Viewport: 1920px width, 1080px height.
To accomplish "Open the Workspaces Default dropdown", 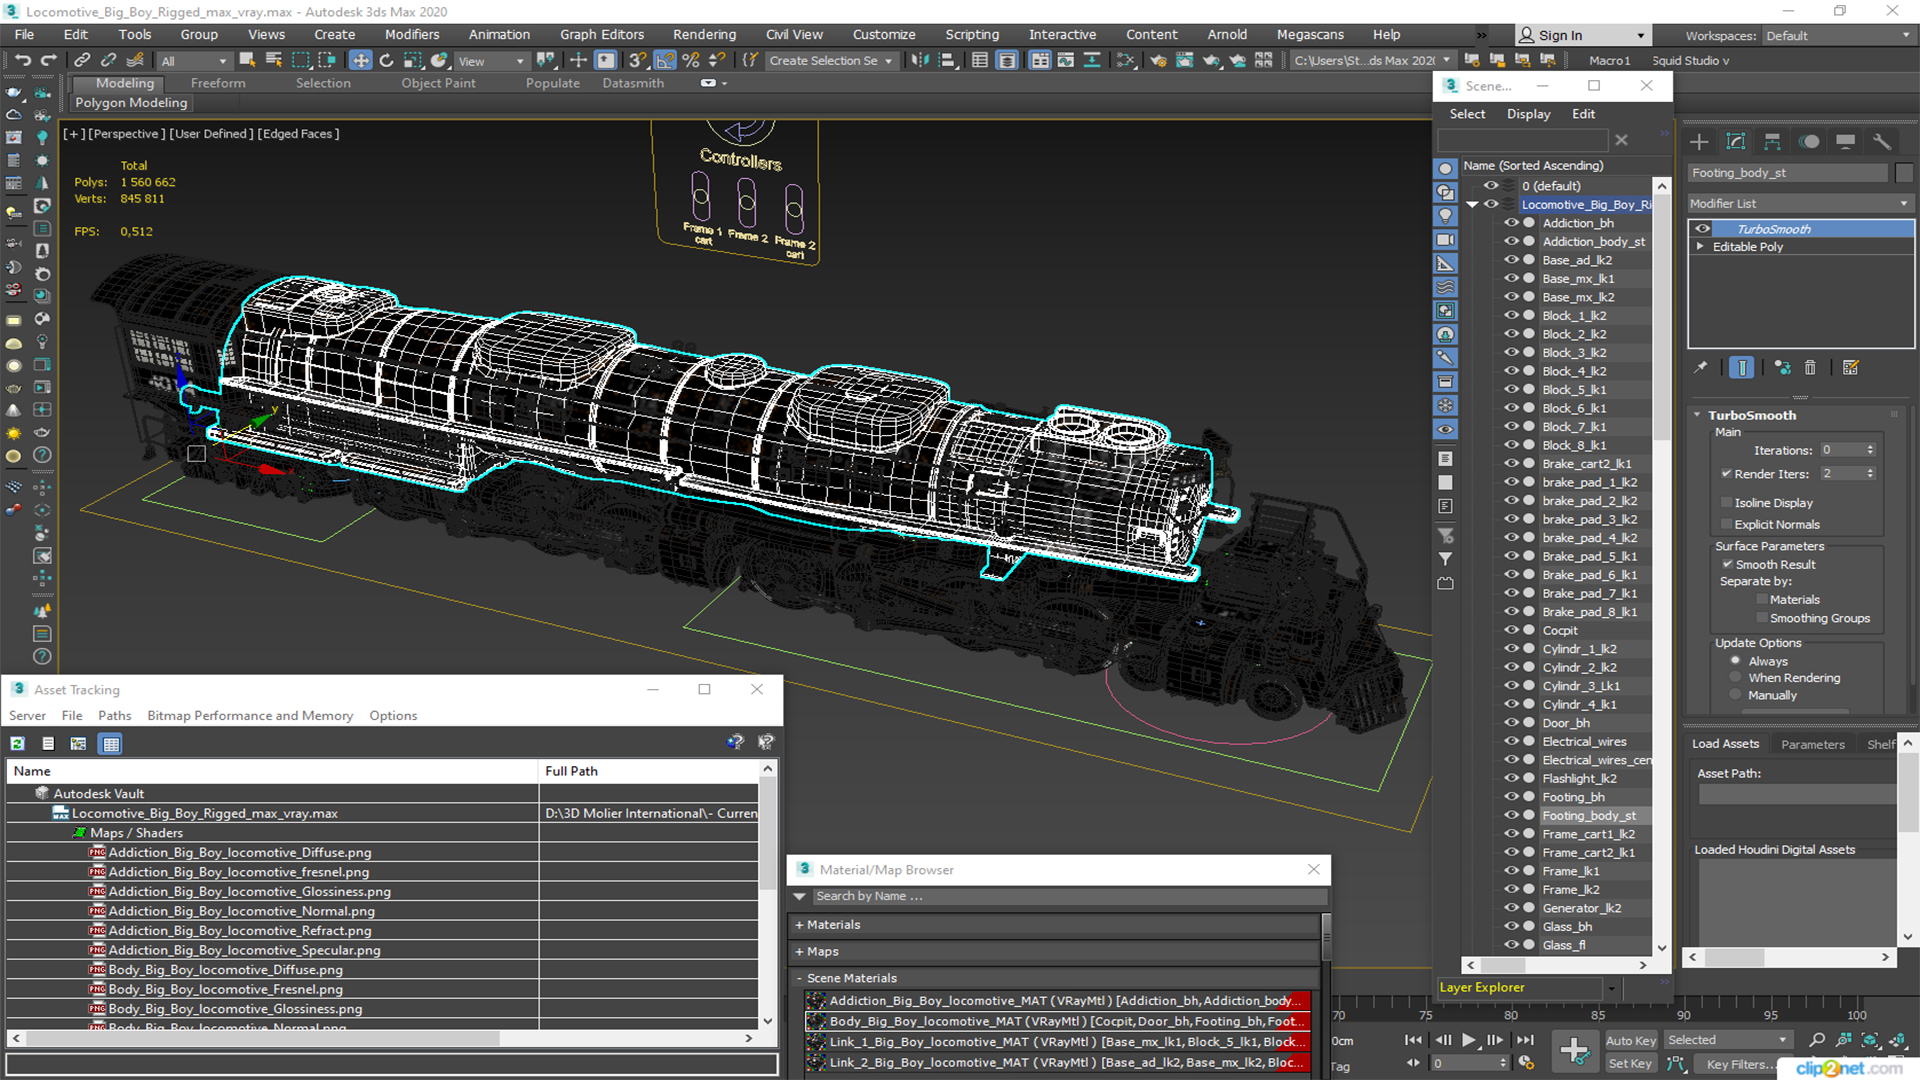I will coord(1838,36).
